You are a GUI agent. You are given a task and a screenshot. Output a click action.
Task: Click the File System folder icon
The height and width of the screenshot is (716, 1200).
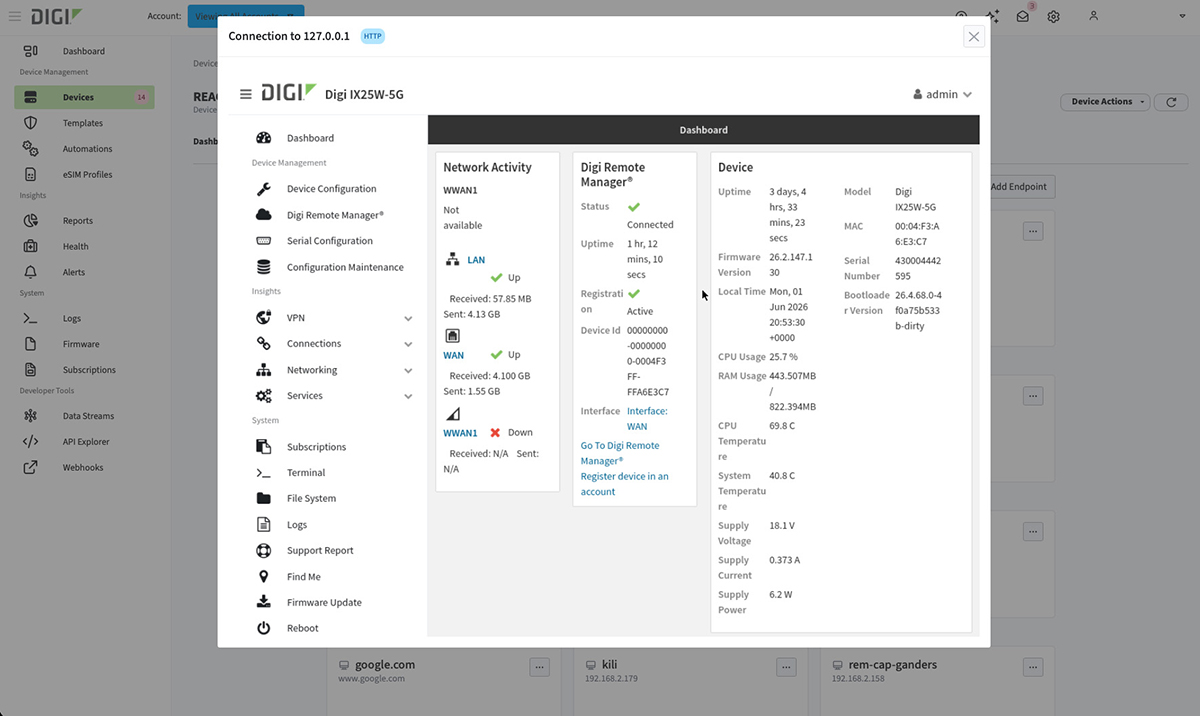[x=264, y=499]
